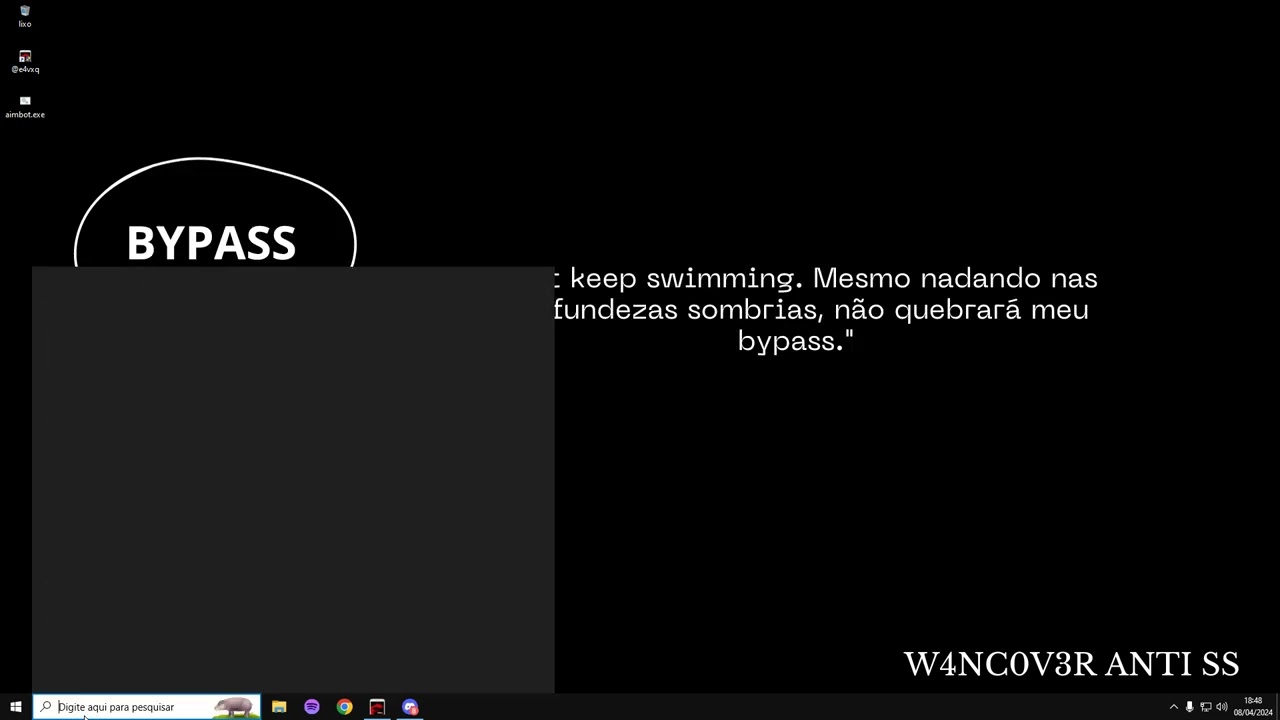Open the volume control in system tray

click(1221, 707)
